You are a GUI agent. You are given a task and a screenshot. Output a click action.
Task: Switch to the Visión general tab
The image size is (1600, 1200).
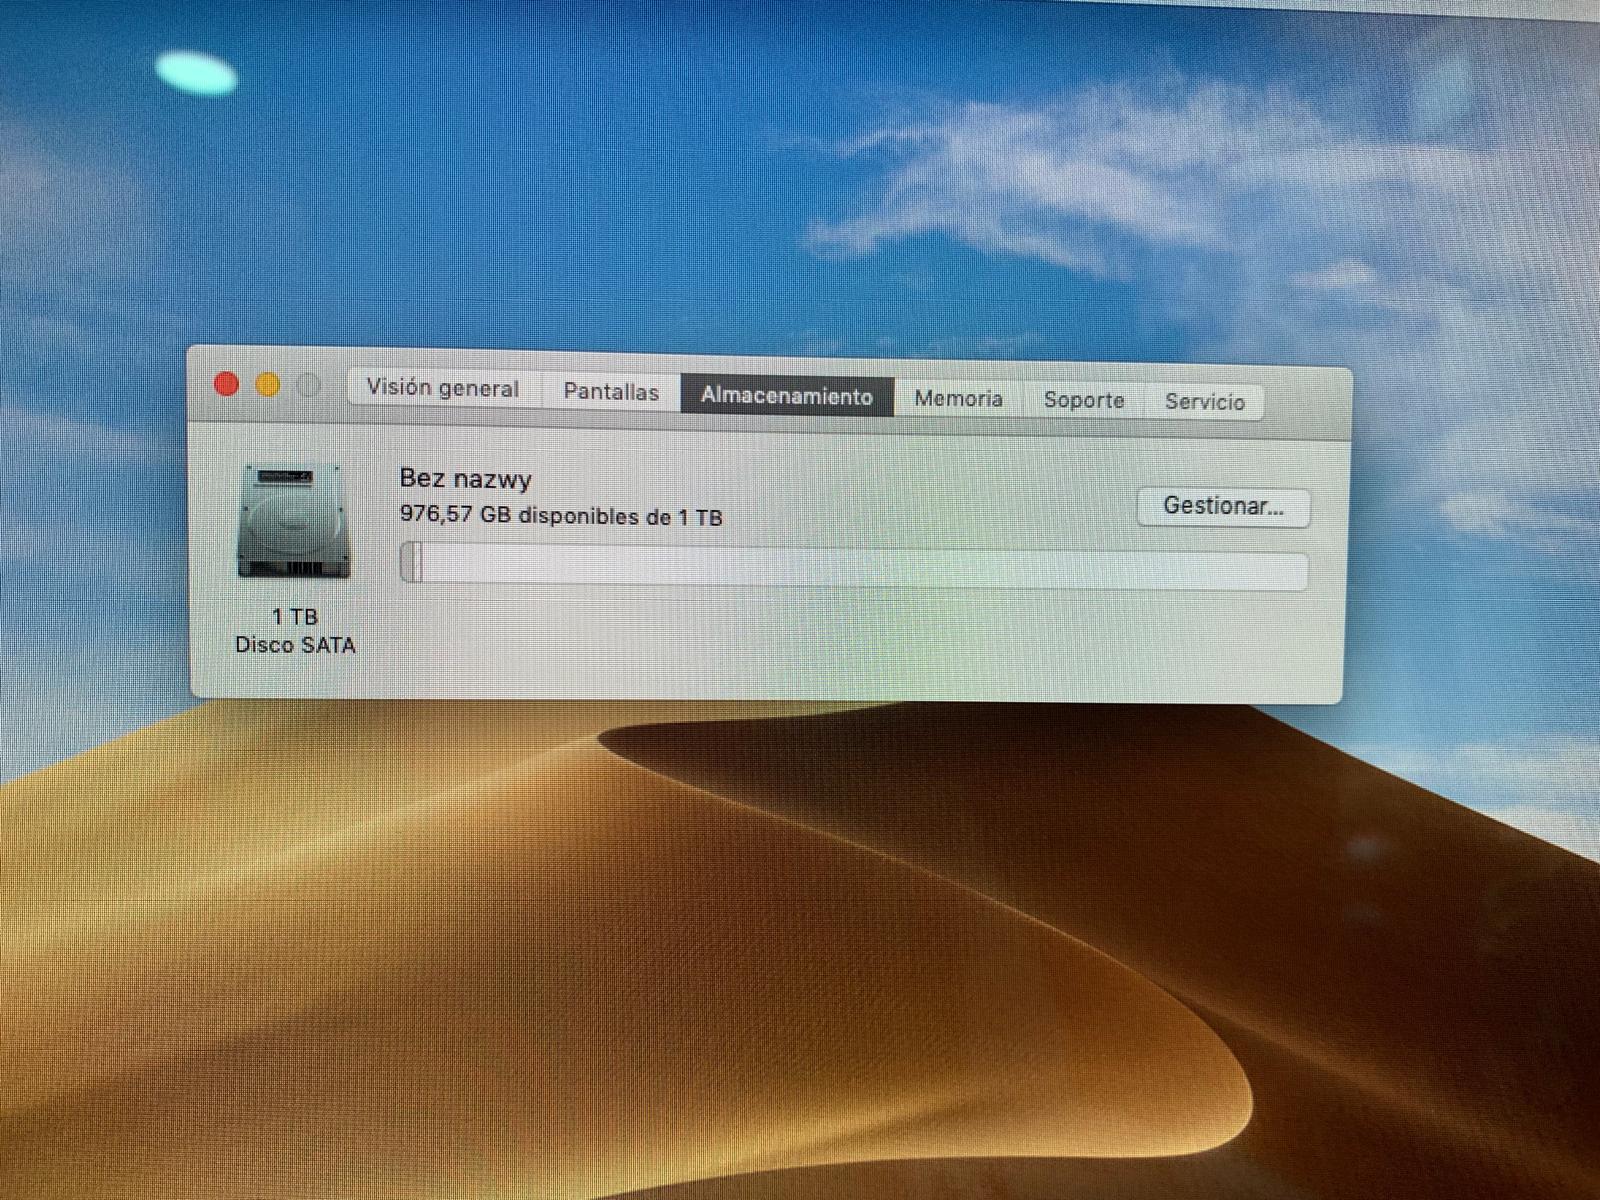444,388
